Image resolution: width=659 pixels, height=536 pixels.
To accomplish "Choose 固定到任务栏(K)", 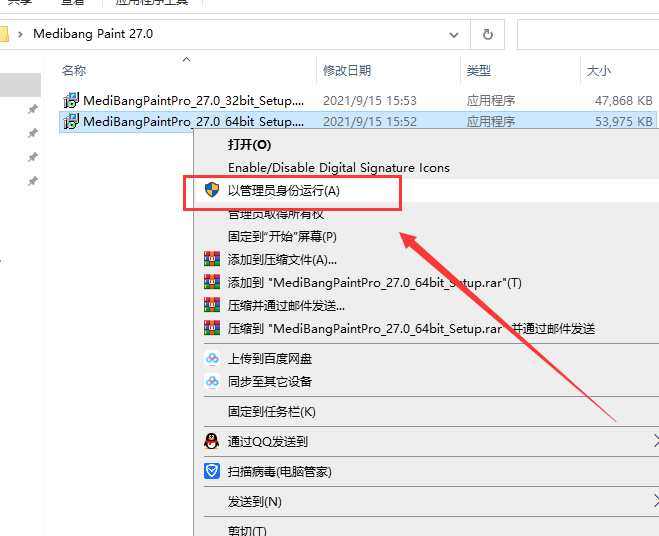I will [x=272, y=412].
